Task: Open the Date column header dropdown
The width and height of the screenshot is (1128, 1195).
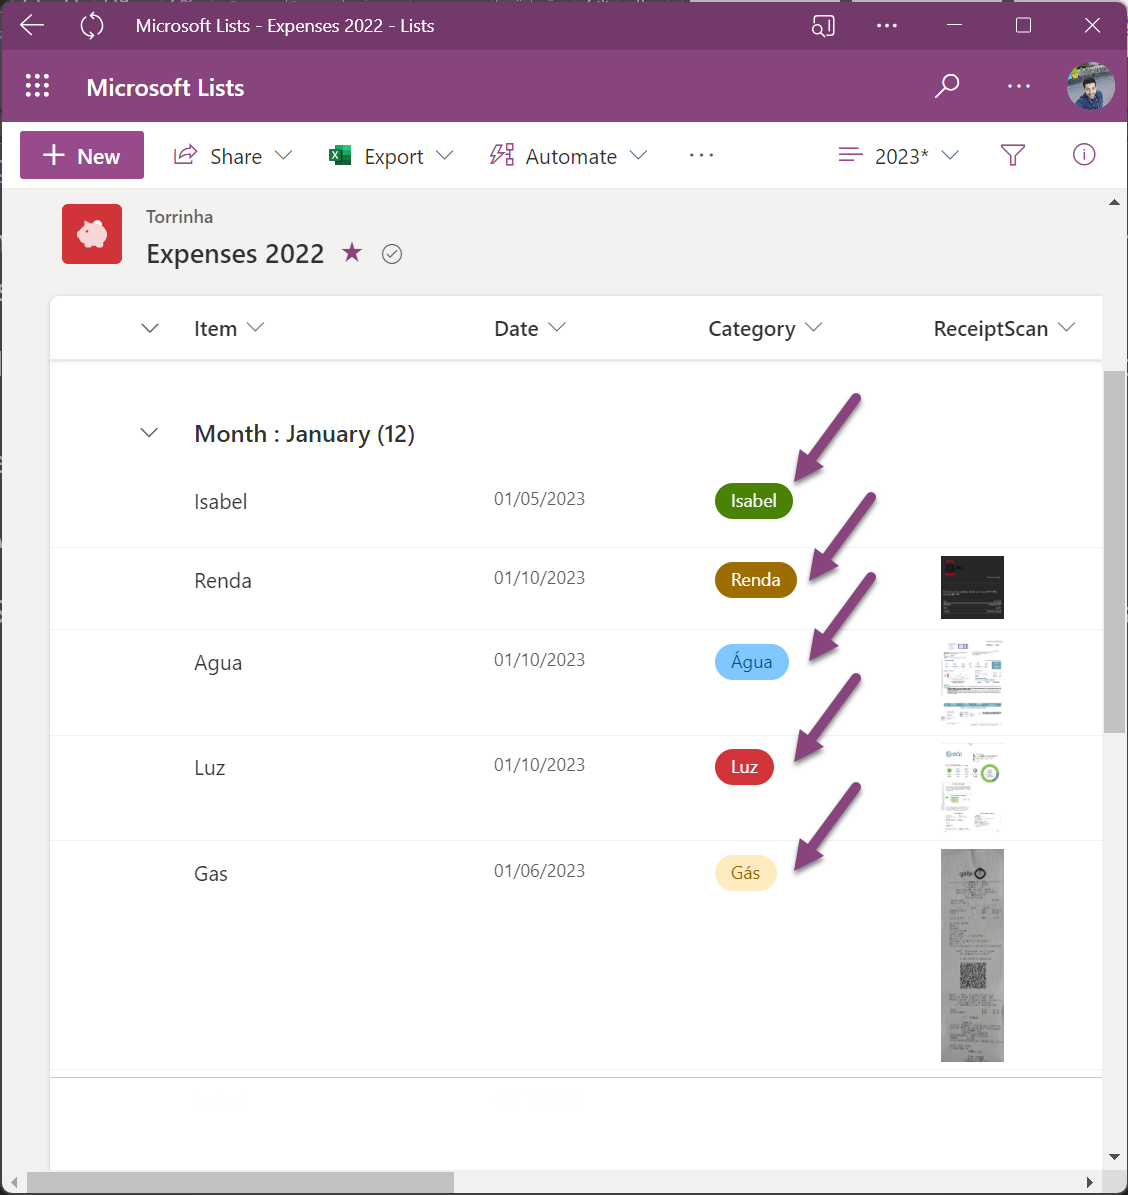Action: [x=529, y=329]
